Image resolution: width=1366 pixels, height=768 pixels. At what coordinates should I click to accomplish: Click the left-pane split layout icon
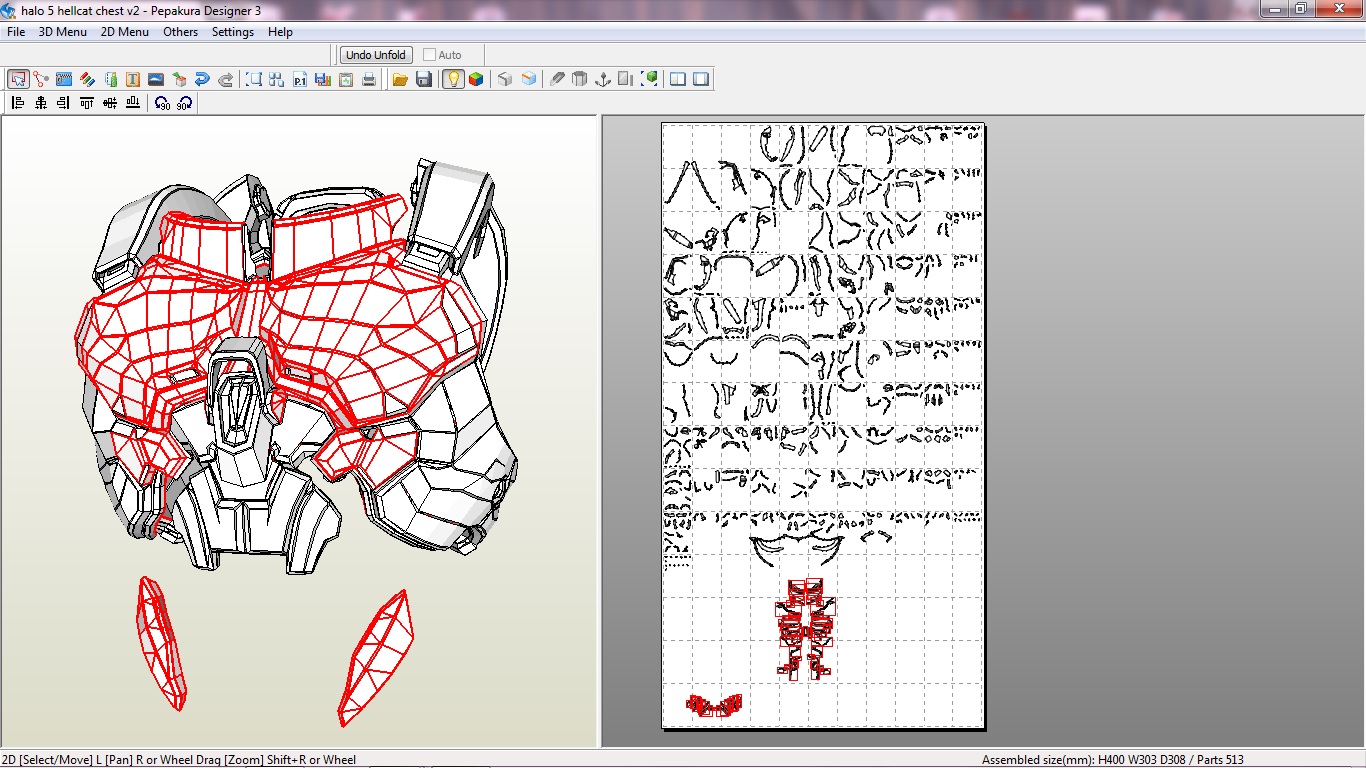[678, 79]
